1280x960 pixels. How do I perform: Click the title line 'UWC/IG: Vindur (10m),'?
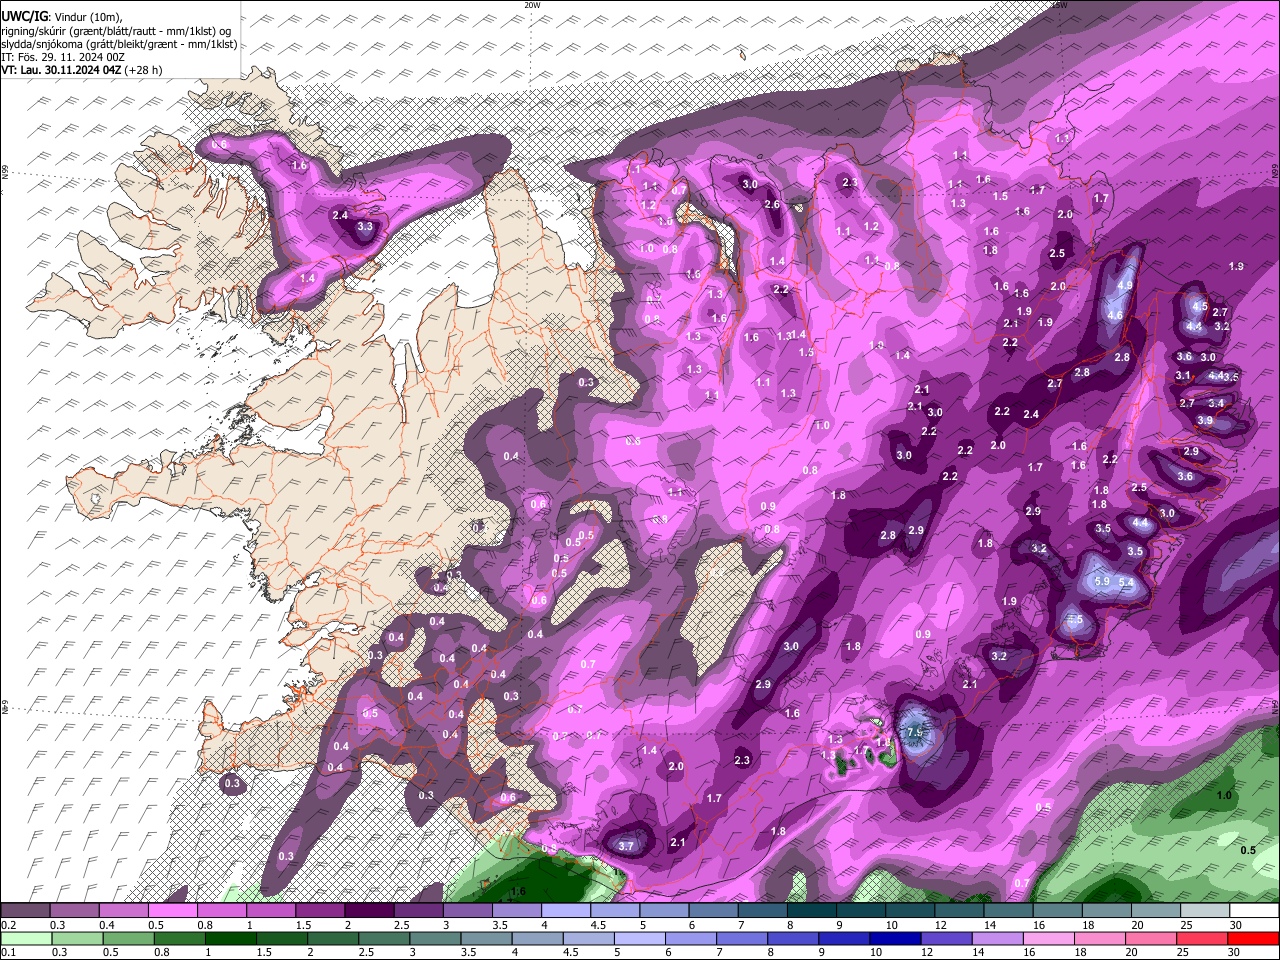click(x=62, y=17)
